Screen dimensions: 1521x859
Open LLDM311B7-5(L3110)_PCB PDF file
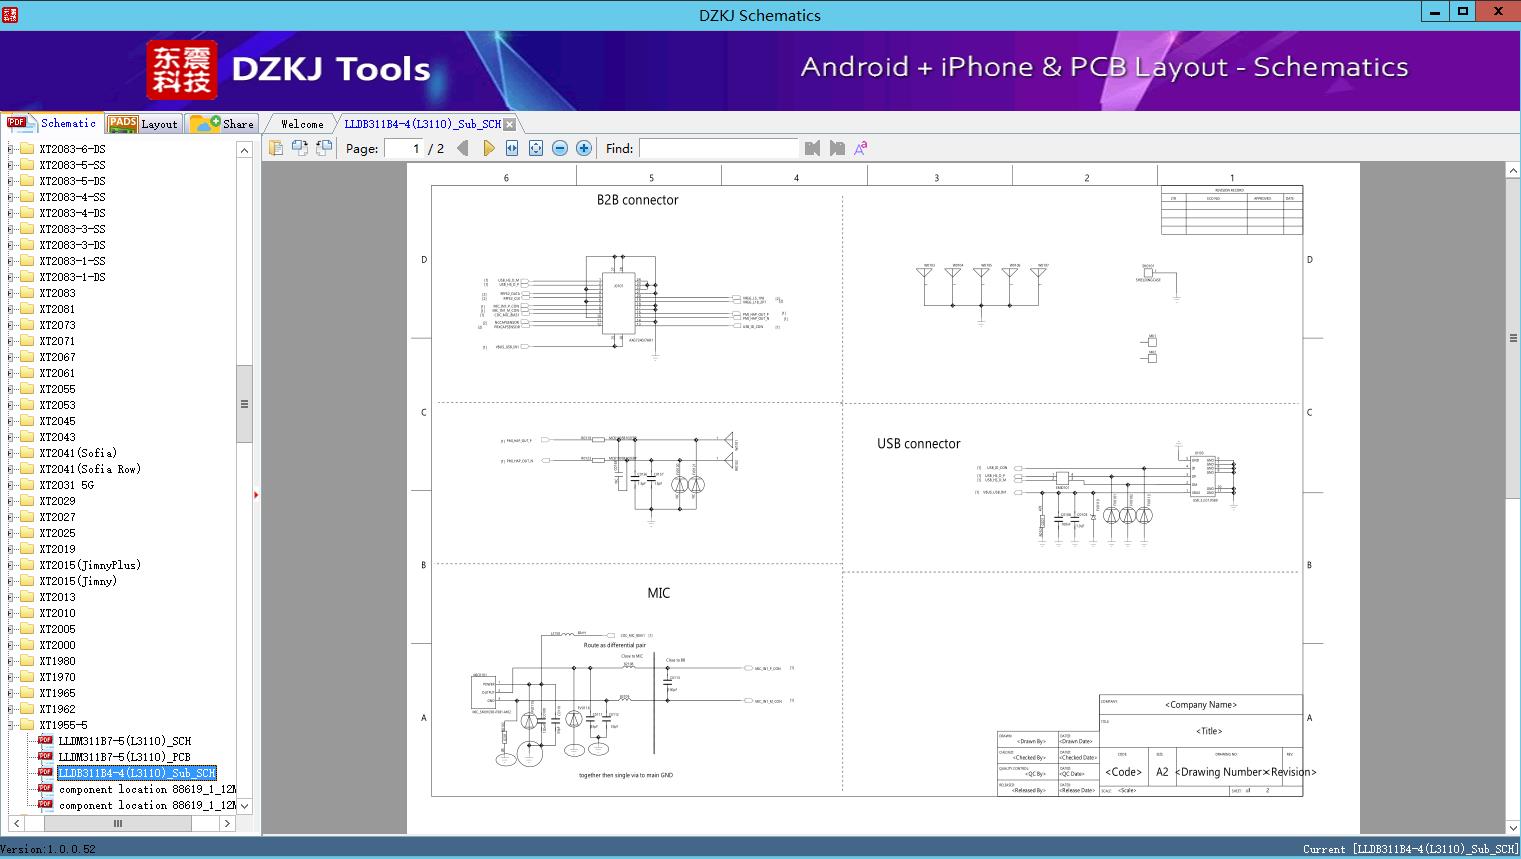(x=124, y=757)
